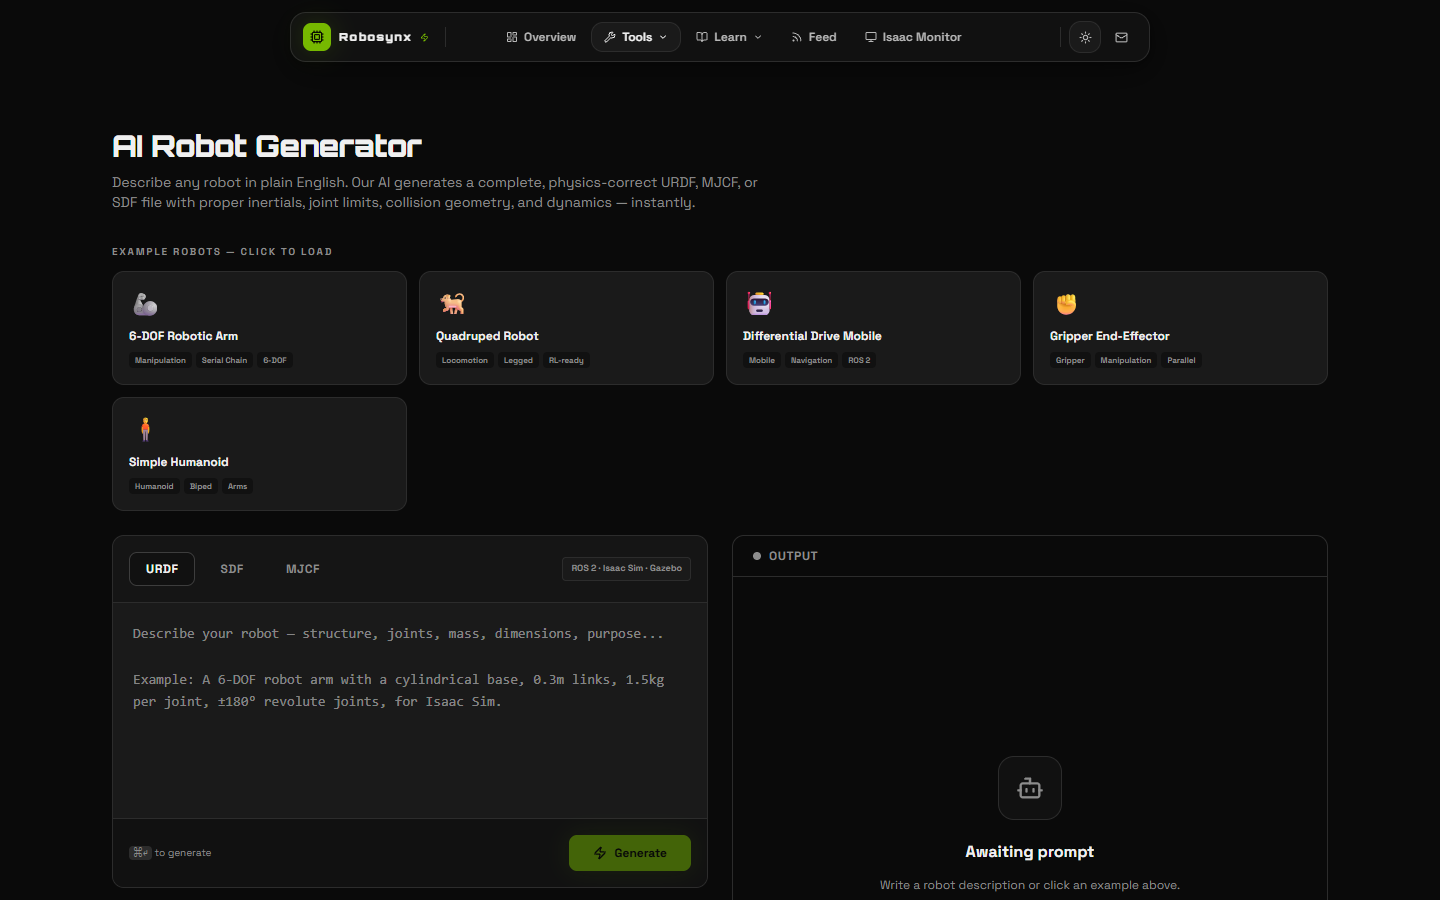This screenshot has height=900, width=1440.
Task: Click the Locomotion tag
Action: [x=465, y=360]
